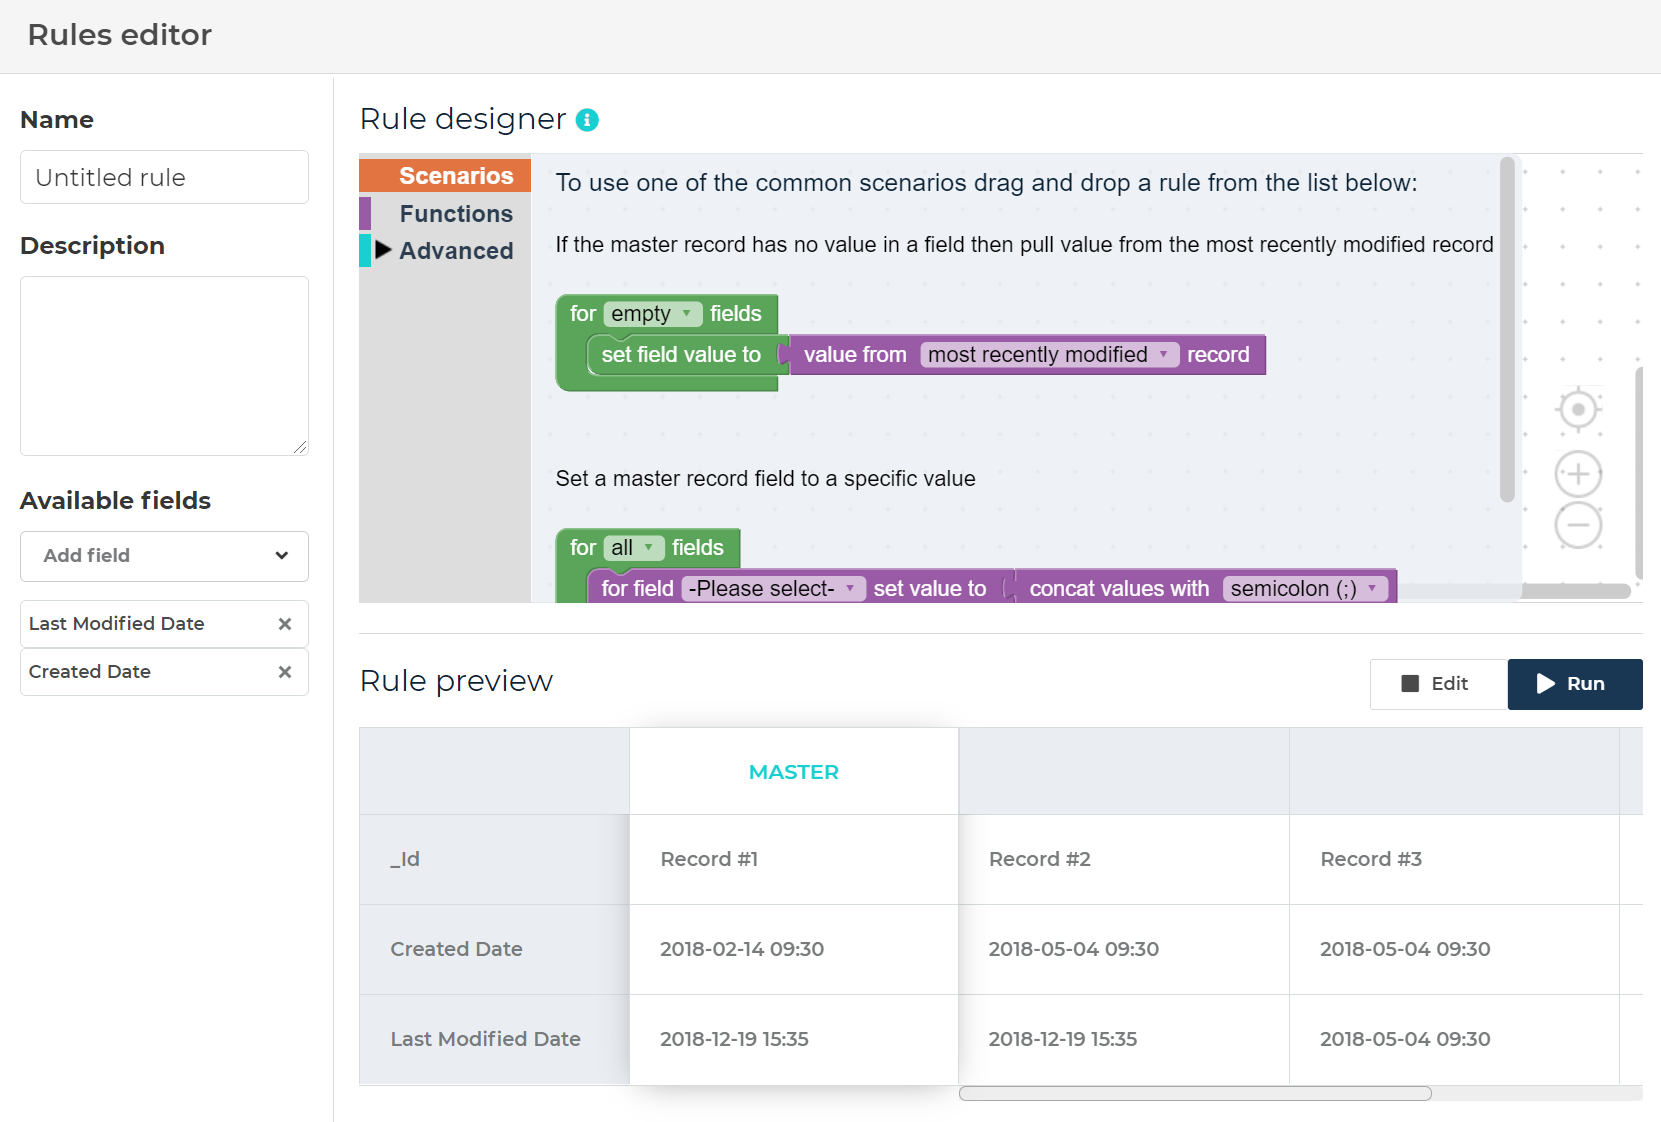Click the Untitled rule name field
This screenshot has height=1122, width=1661.
coord(163,177)
